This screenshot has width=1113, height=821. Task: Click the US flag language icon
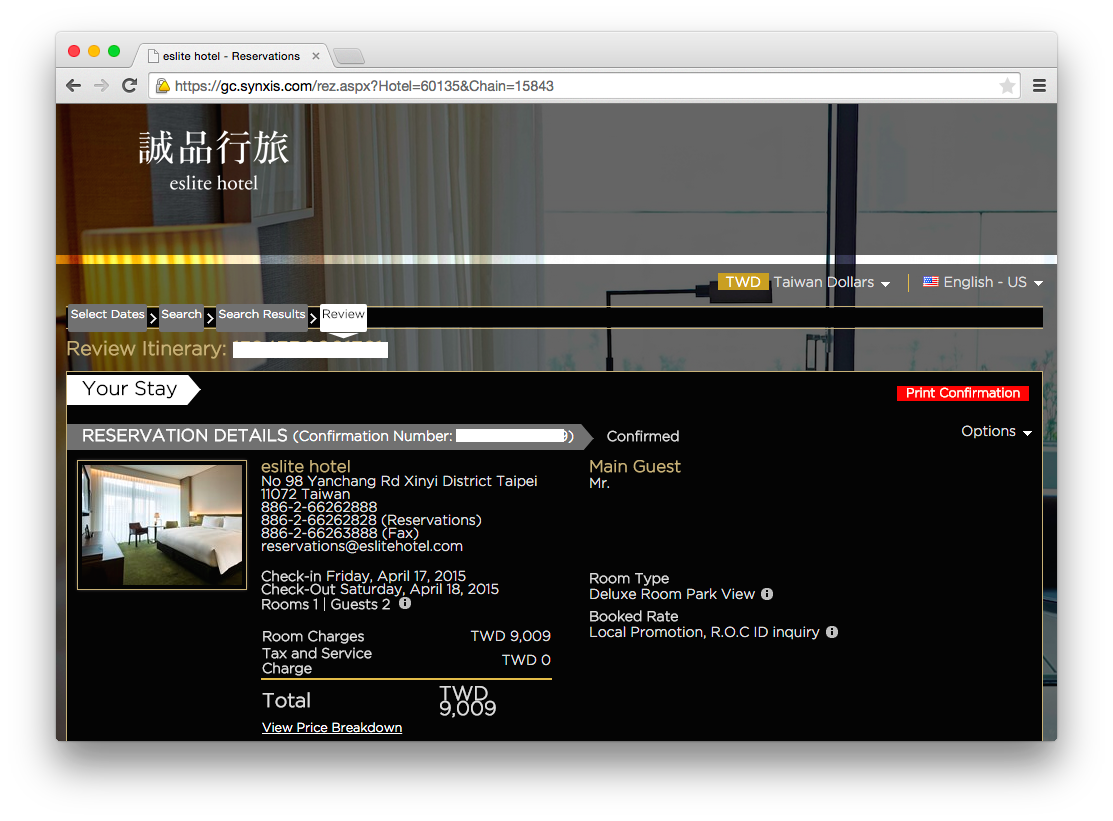tap(931, 282)
